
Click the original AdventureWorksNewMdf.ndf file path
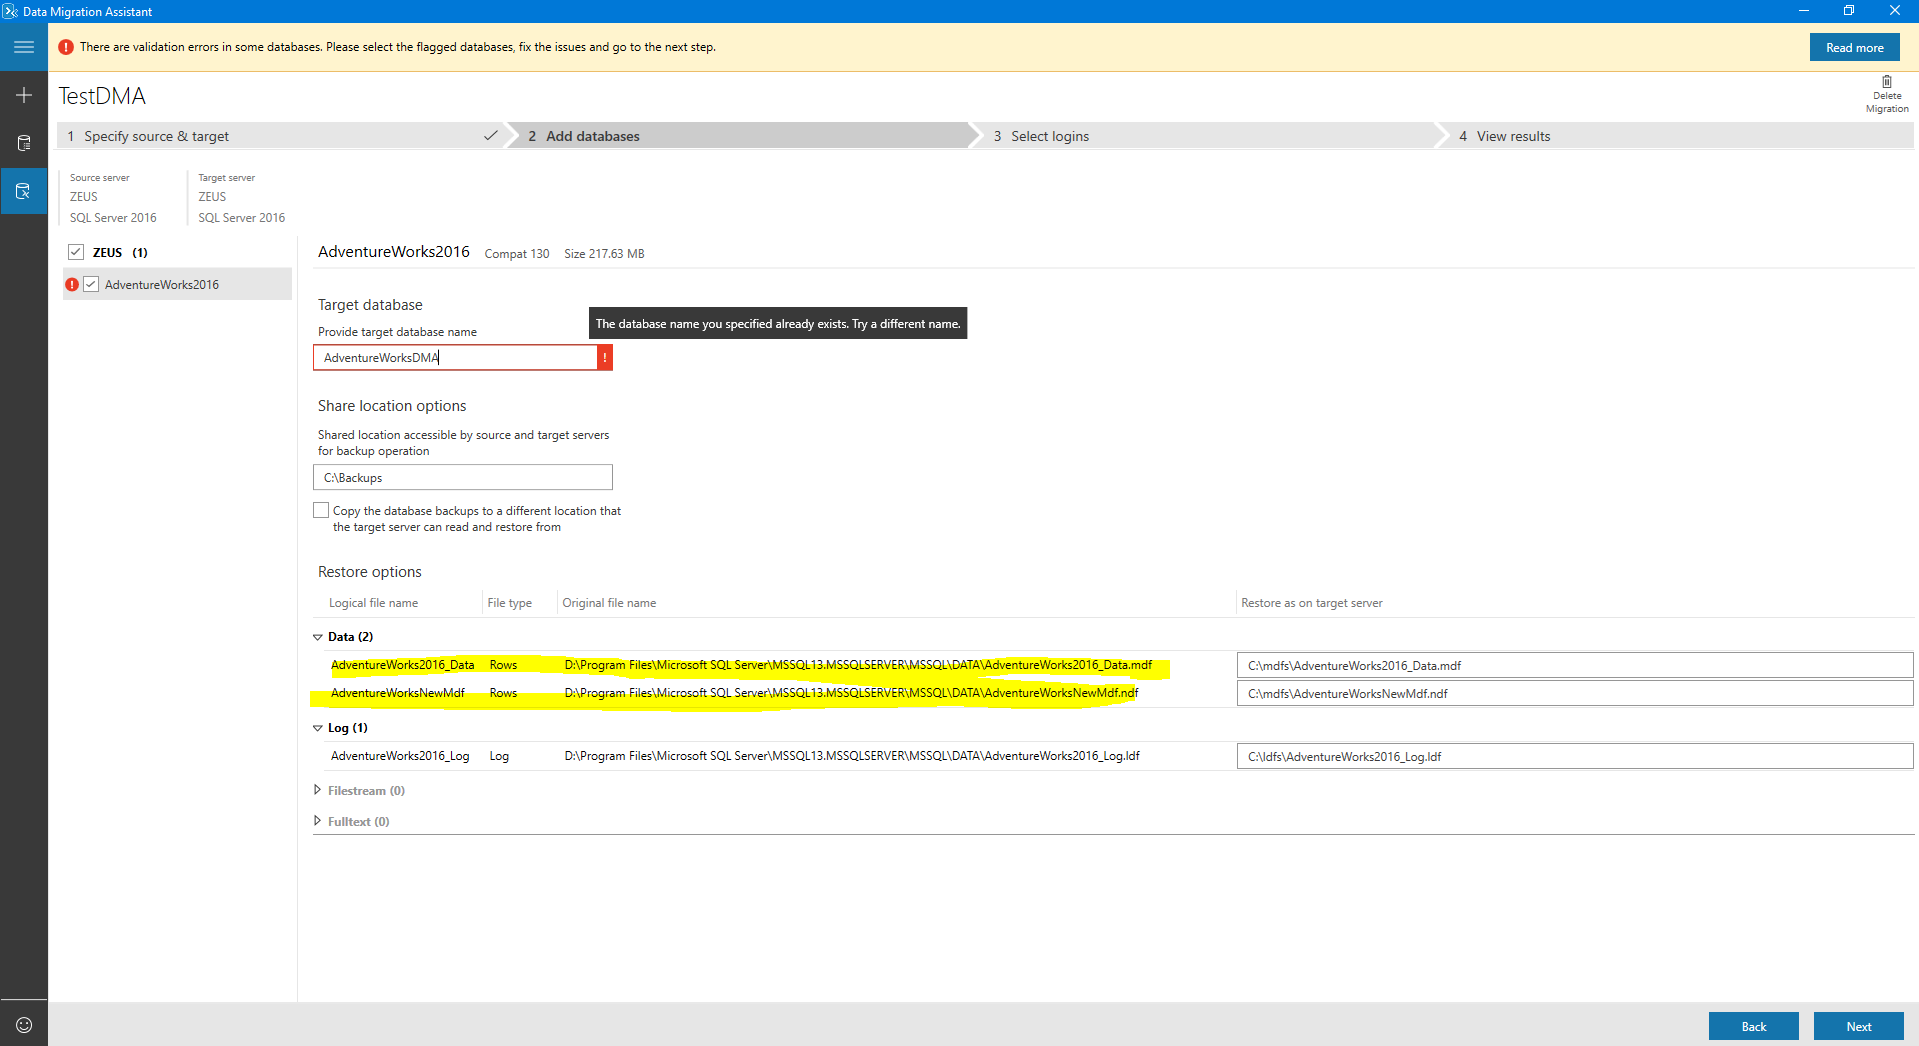(x=851, y=693)
